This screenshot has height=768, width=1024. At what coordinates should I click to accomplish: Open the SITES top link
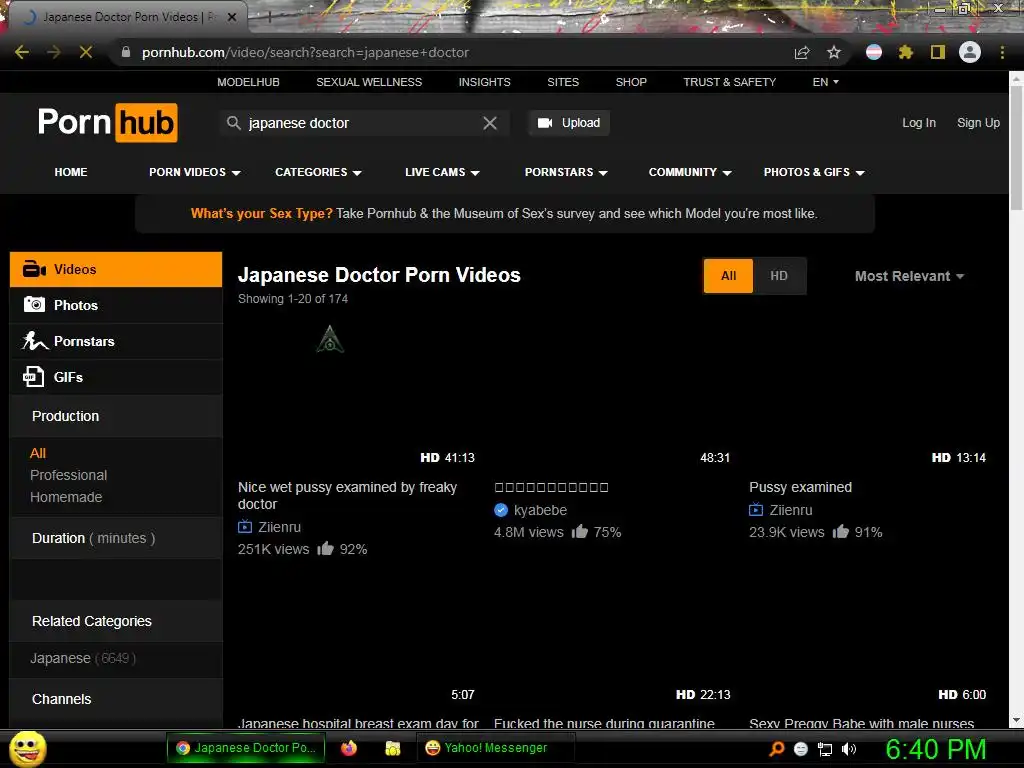563,82
